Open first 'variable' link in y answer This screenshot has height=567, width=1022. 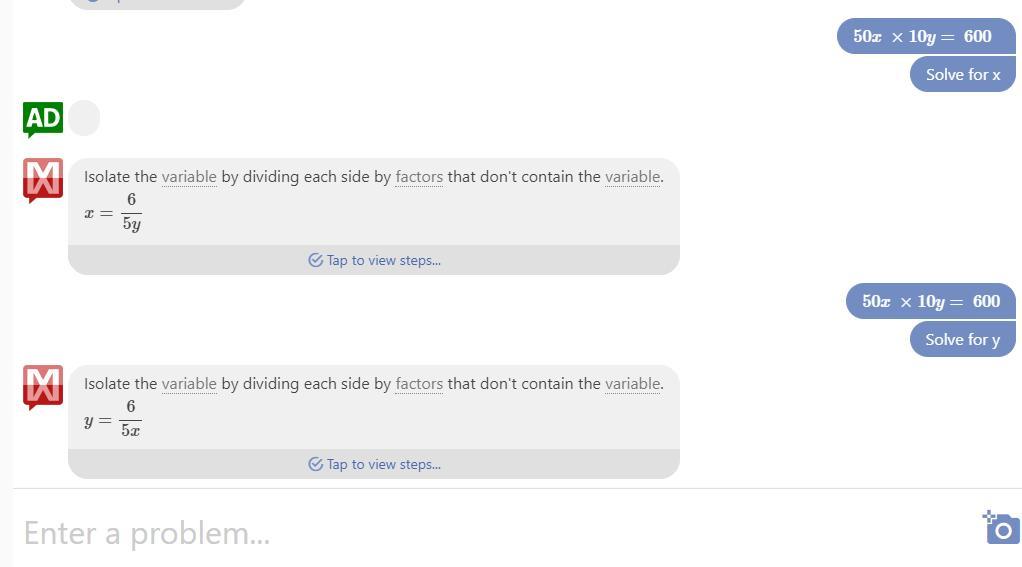pos(189,384)
